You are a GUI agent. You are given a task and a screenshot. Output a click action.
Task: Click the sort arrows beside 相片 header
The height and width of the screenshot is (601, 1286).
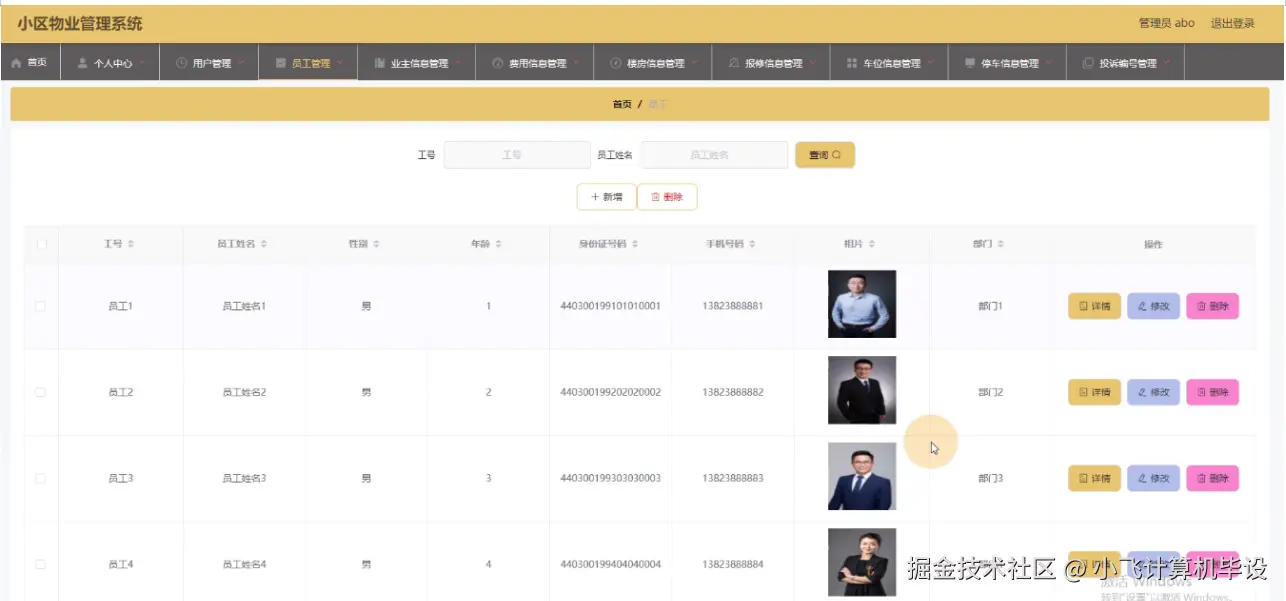tap(871, 244)
